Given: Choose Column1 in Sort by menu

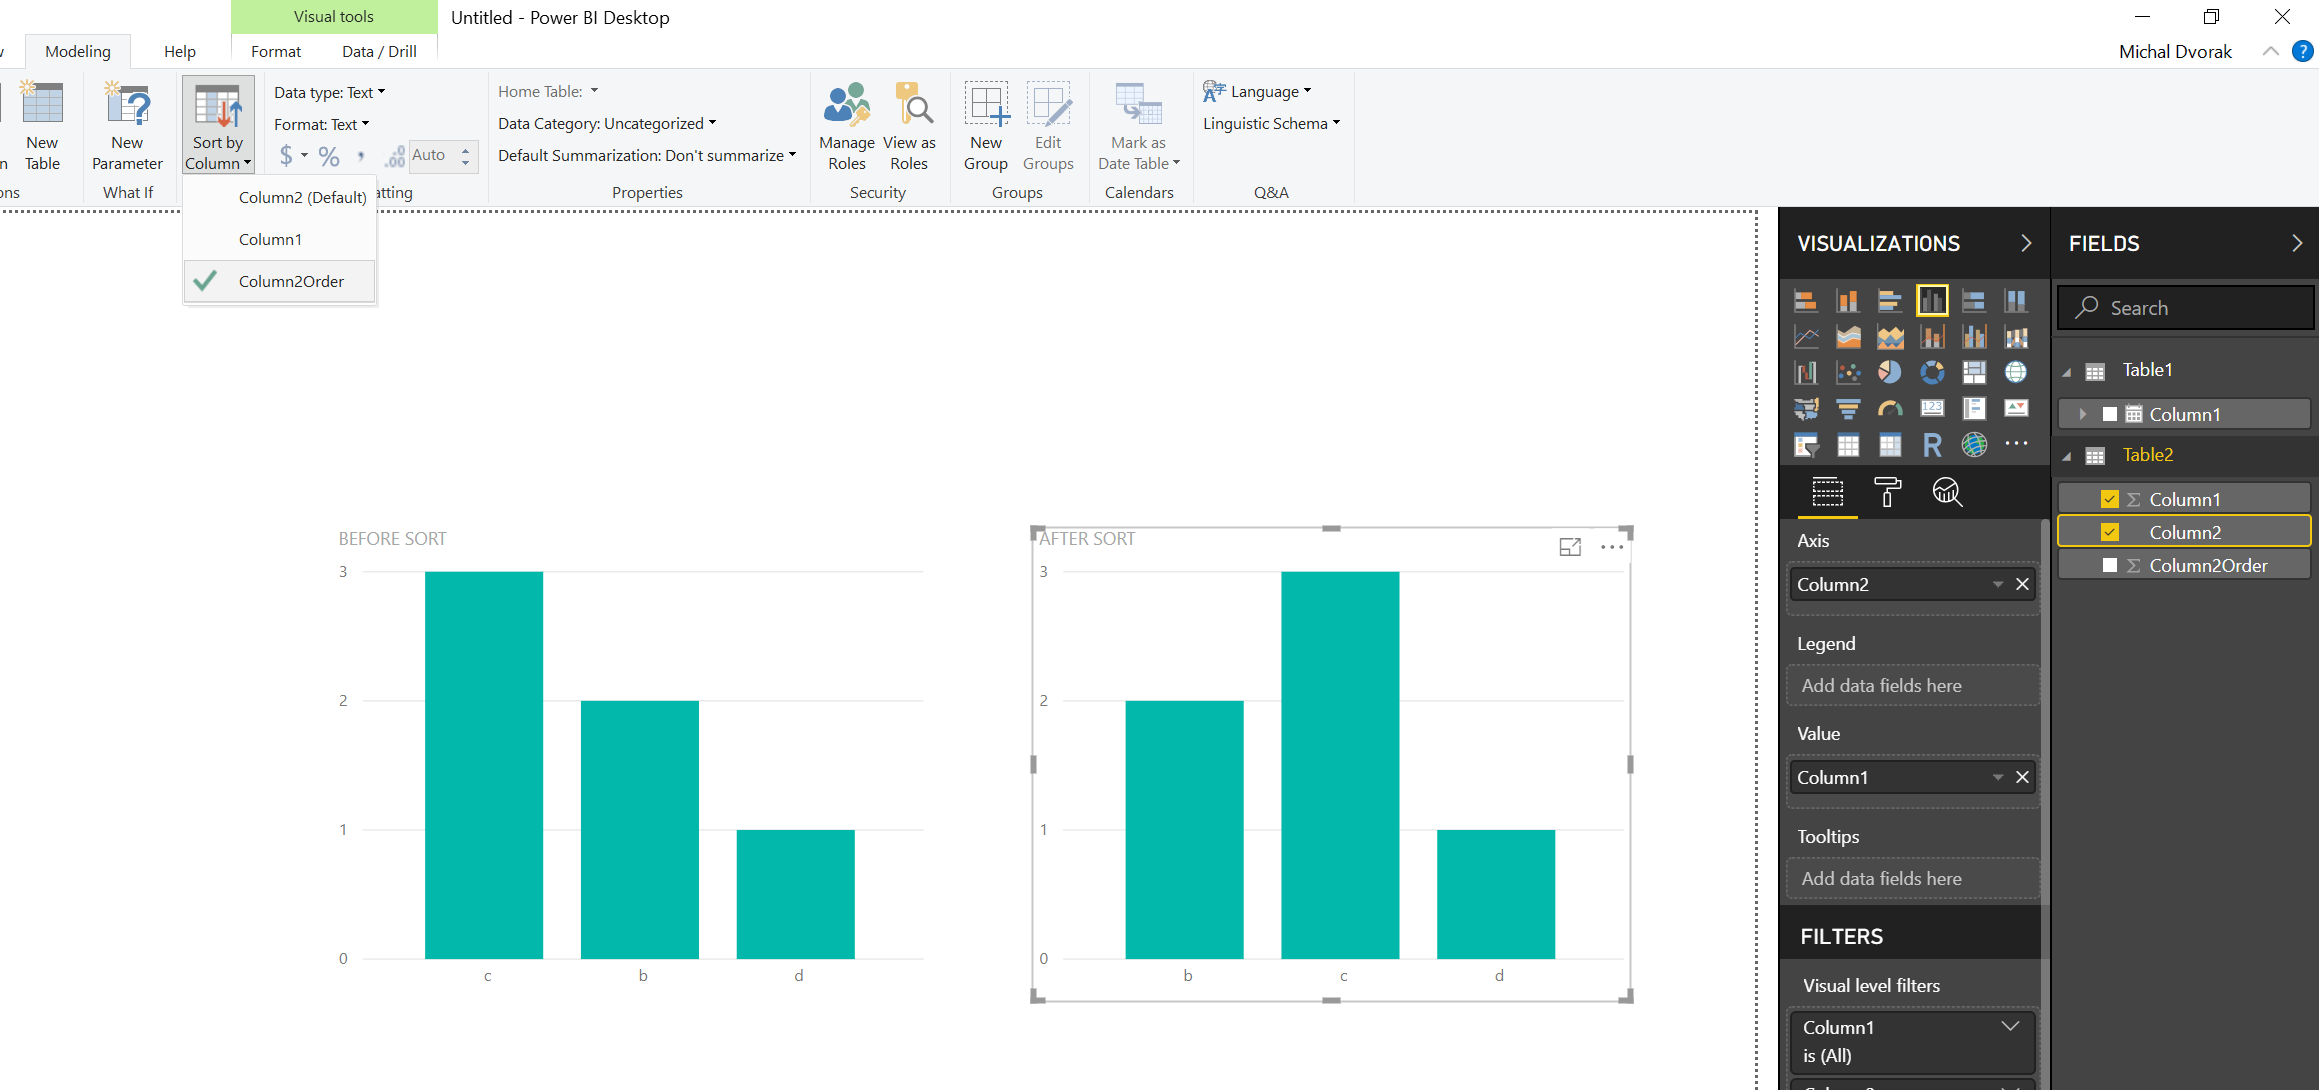Looking at the screenshot, I should tap(279, 239).
